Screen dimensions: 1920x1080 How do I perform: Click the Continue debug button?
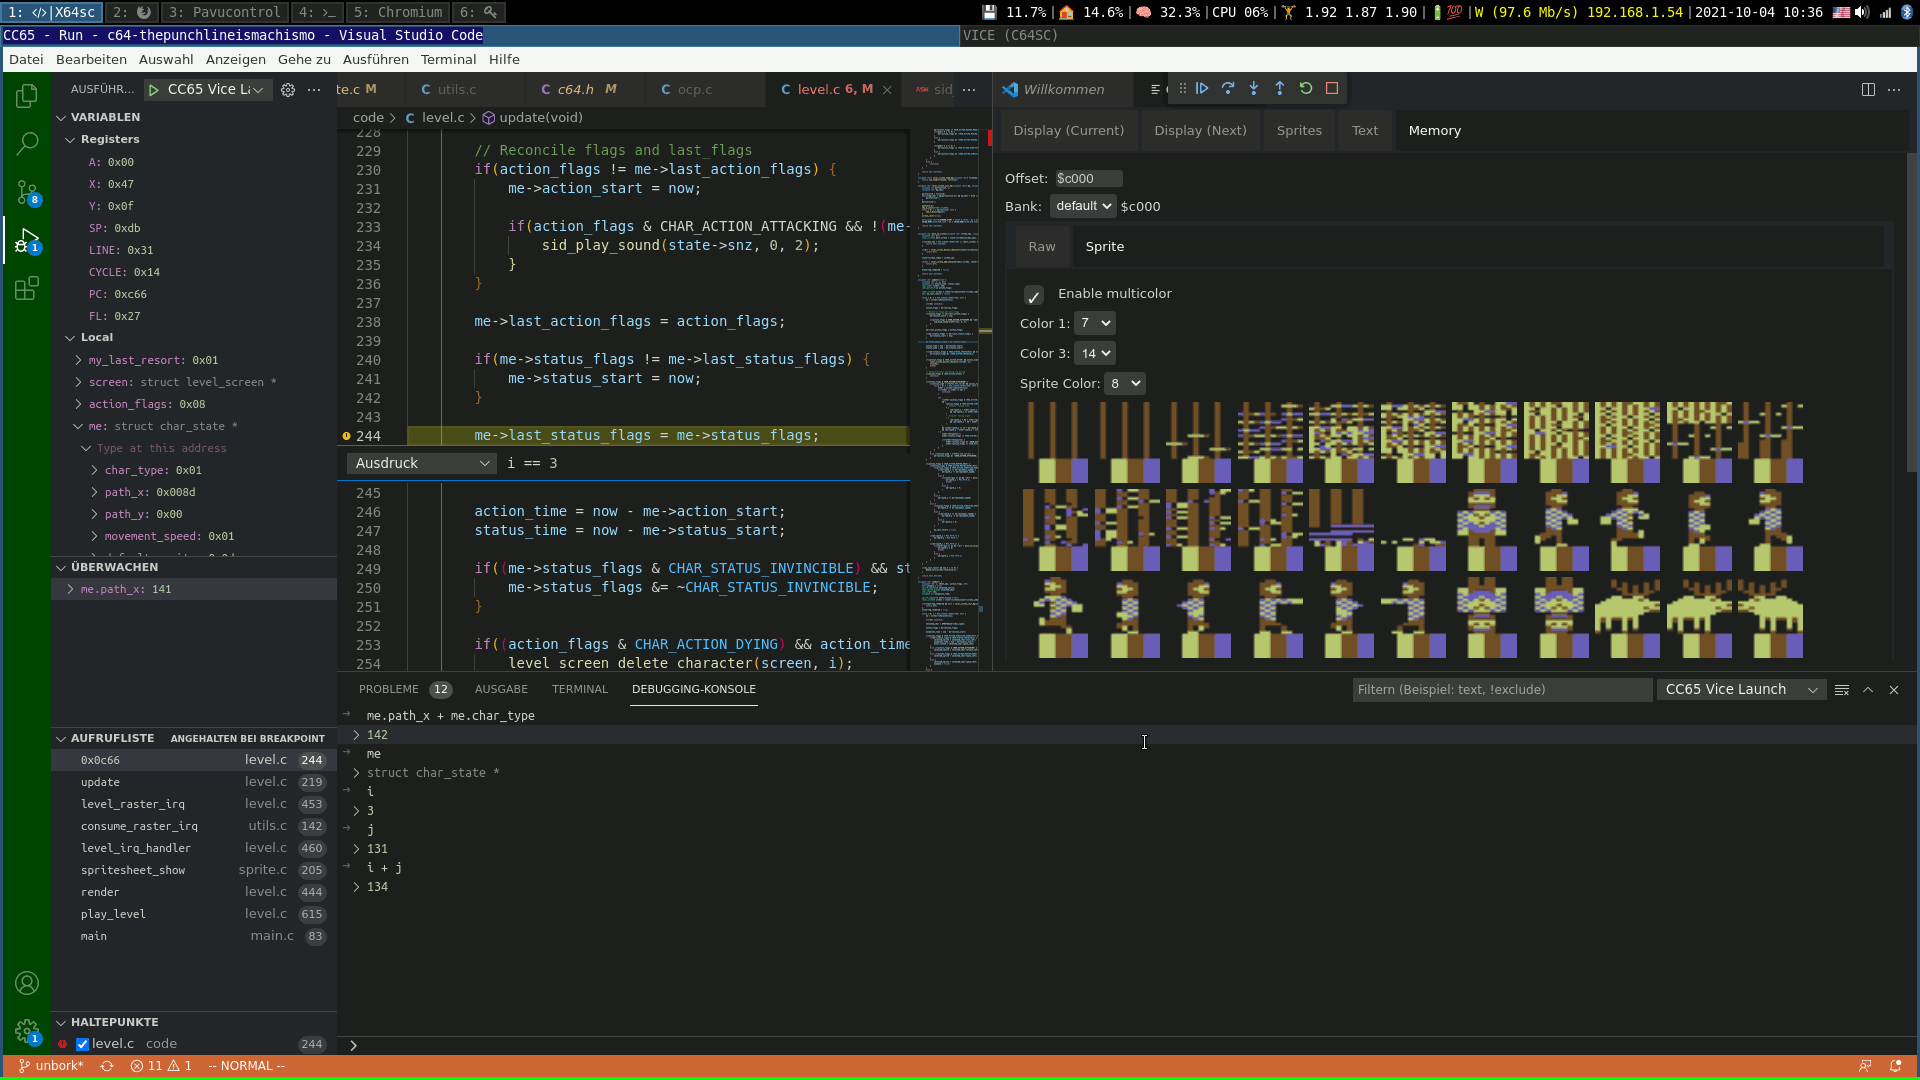tap(1202, 89)
